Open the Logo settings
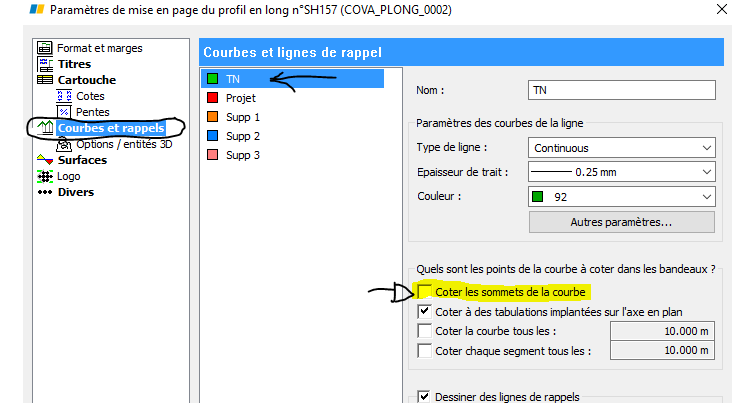Screen dimensions: 732x403 [69, 177]
